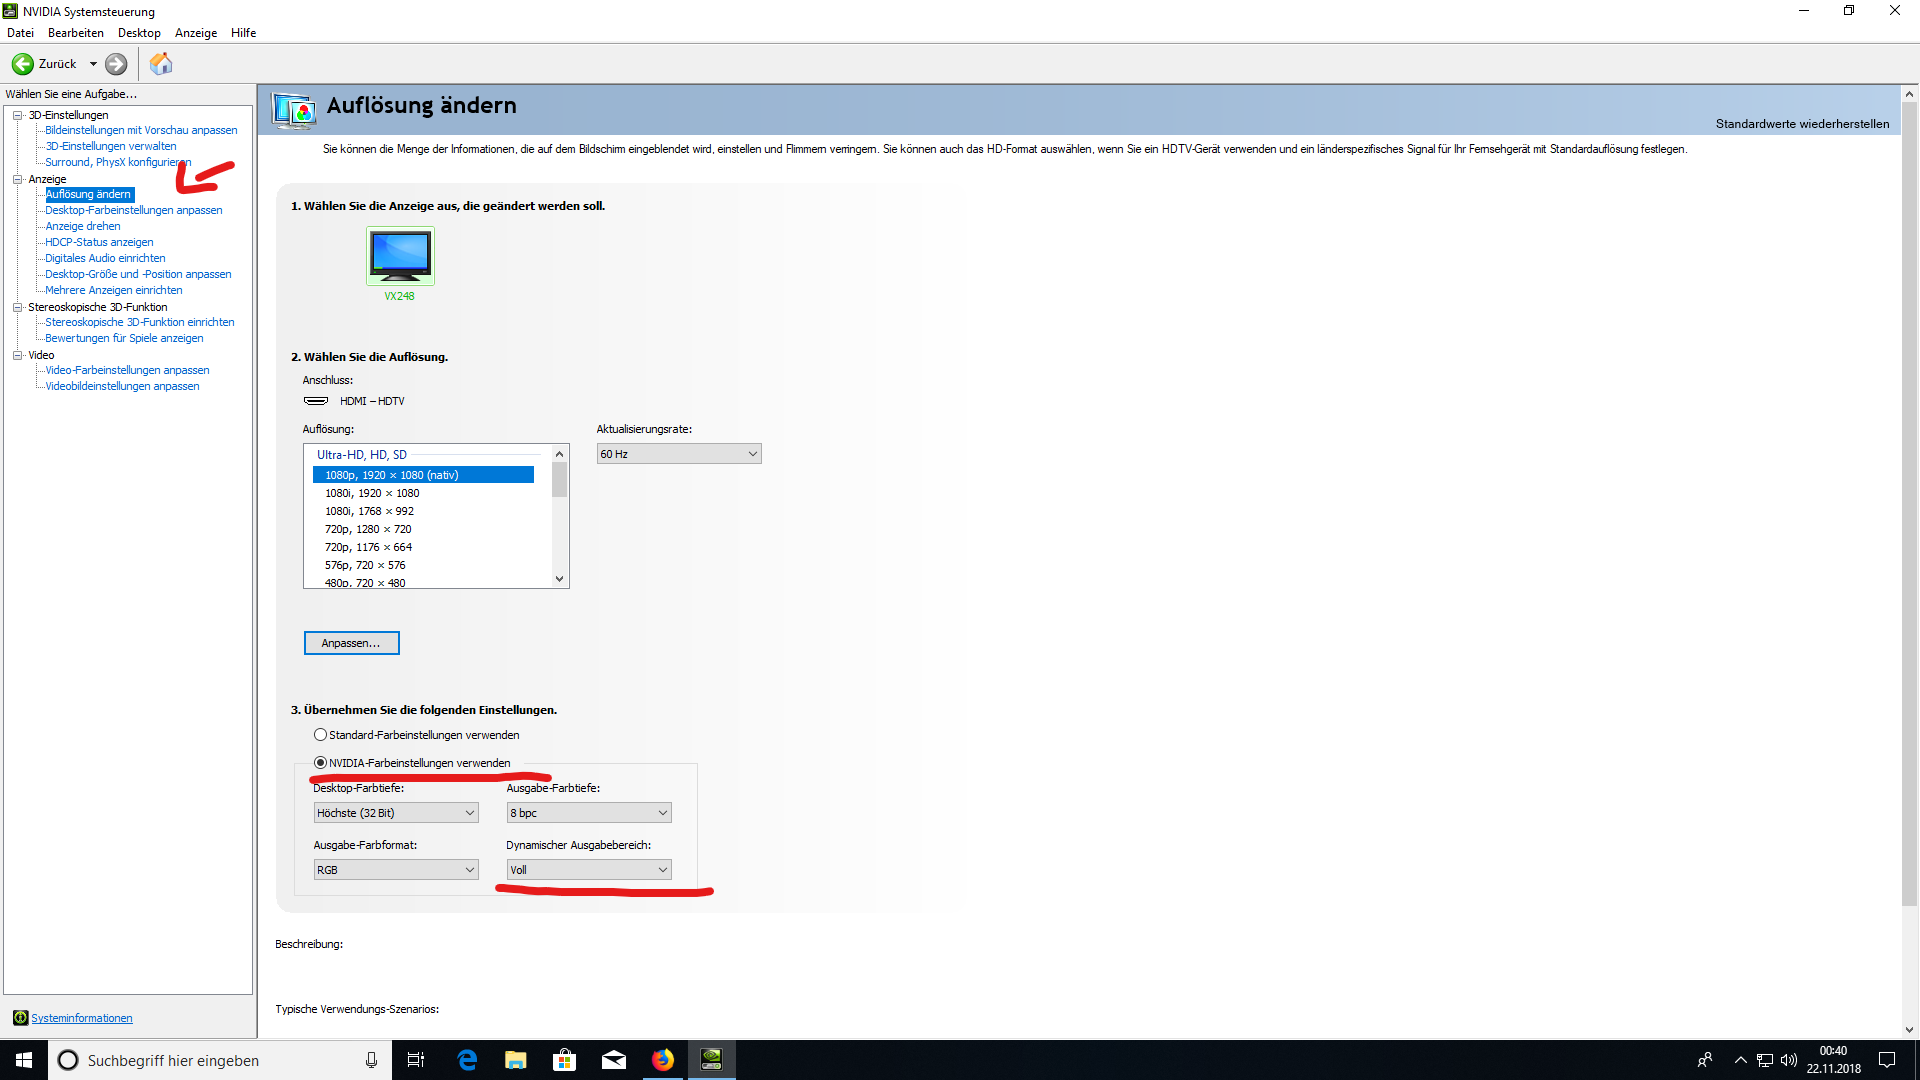Launch Firefox from the taskbar
The height and width of the screenshot is (1080, 1920).
662,1060
